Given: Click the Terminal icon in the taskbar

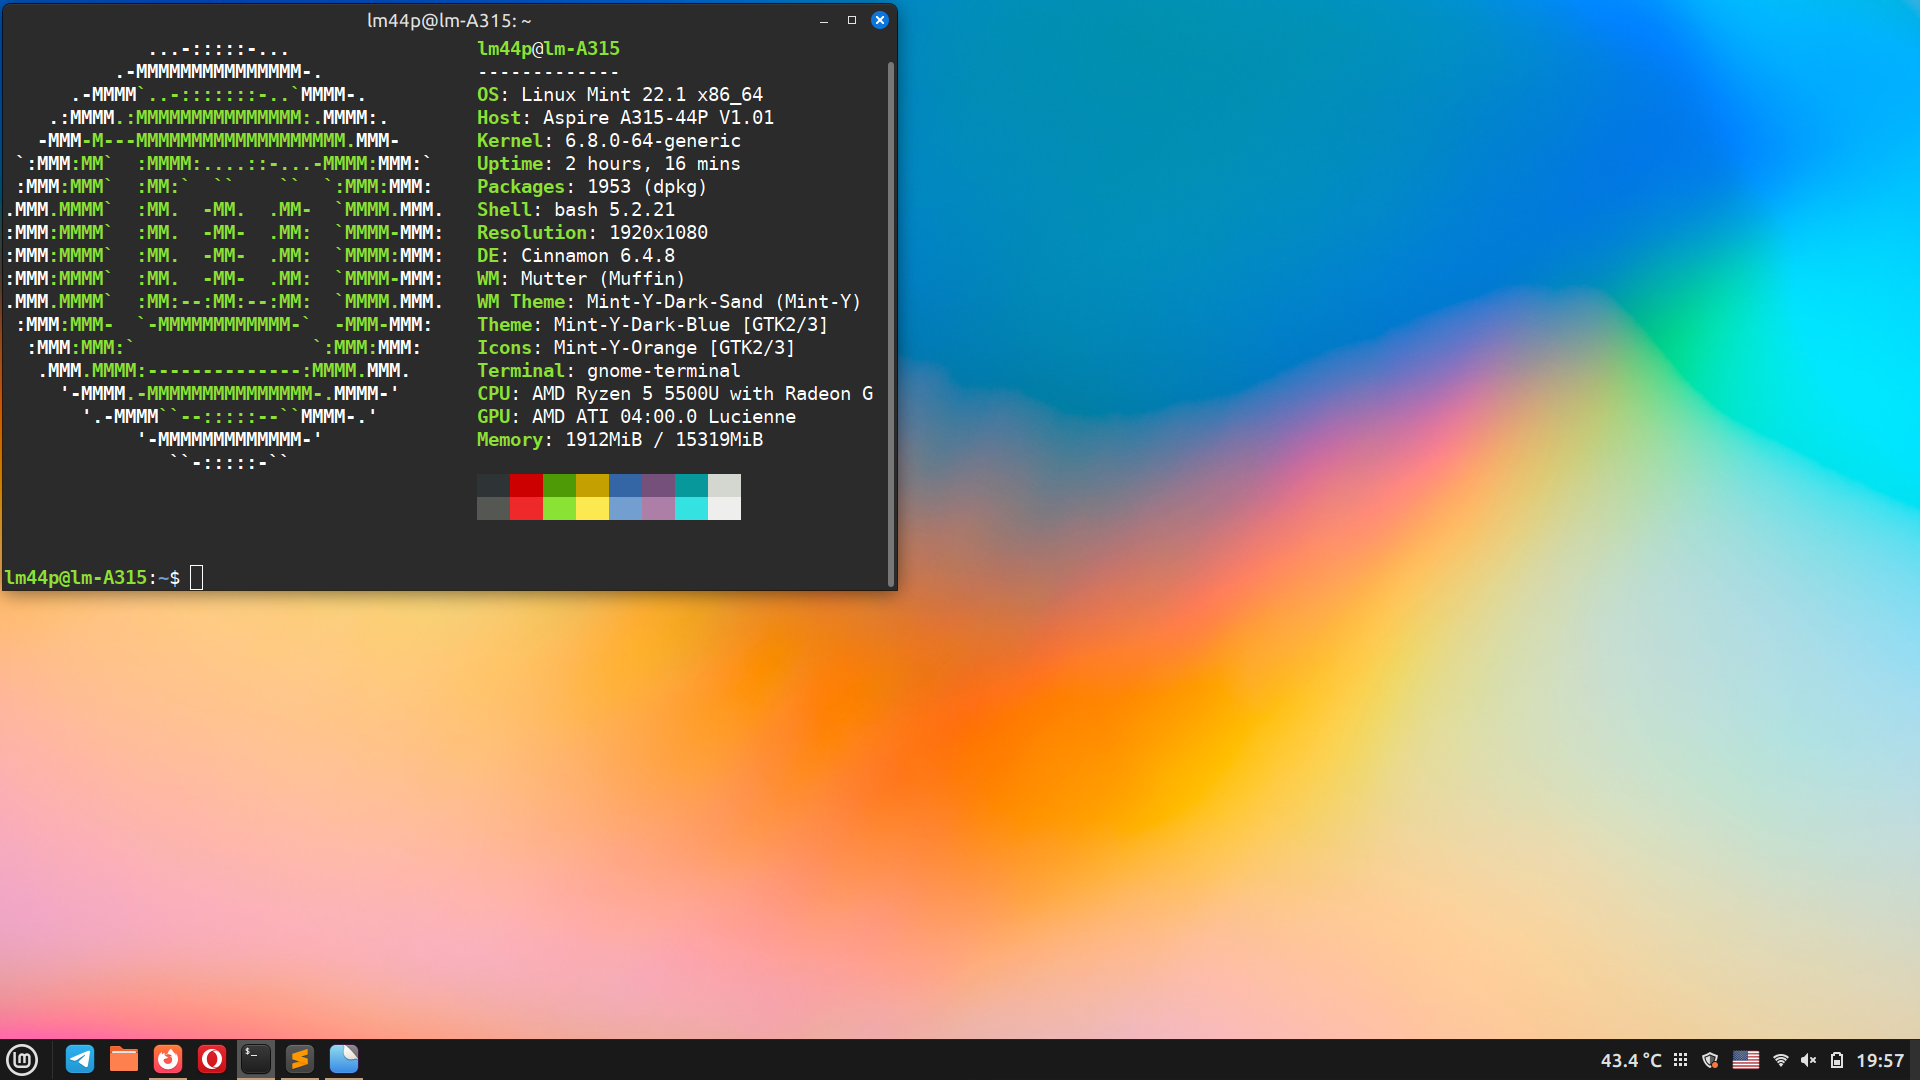Looking at the screenshot, I should coord(256,1059).
